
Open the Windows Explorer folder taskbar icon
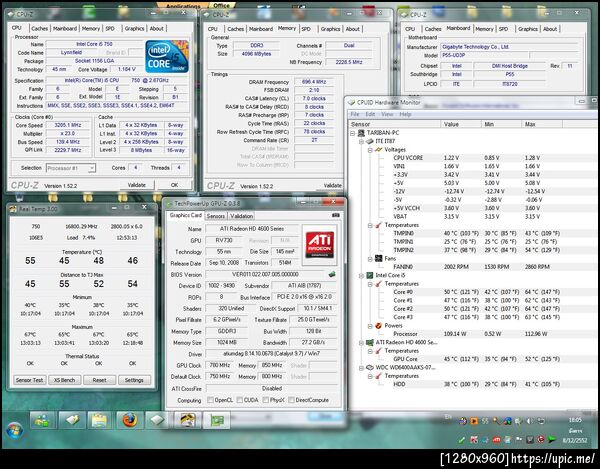[x=99, y=420]
